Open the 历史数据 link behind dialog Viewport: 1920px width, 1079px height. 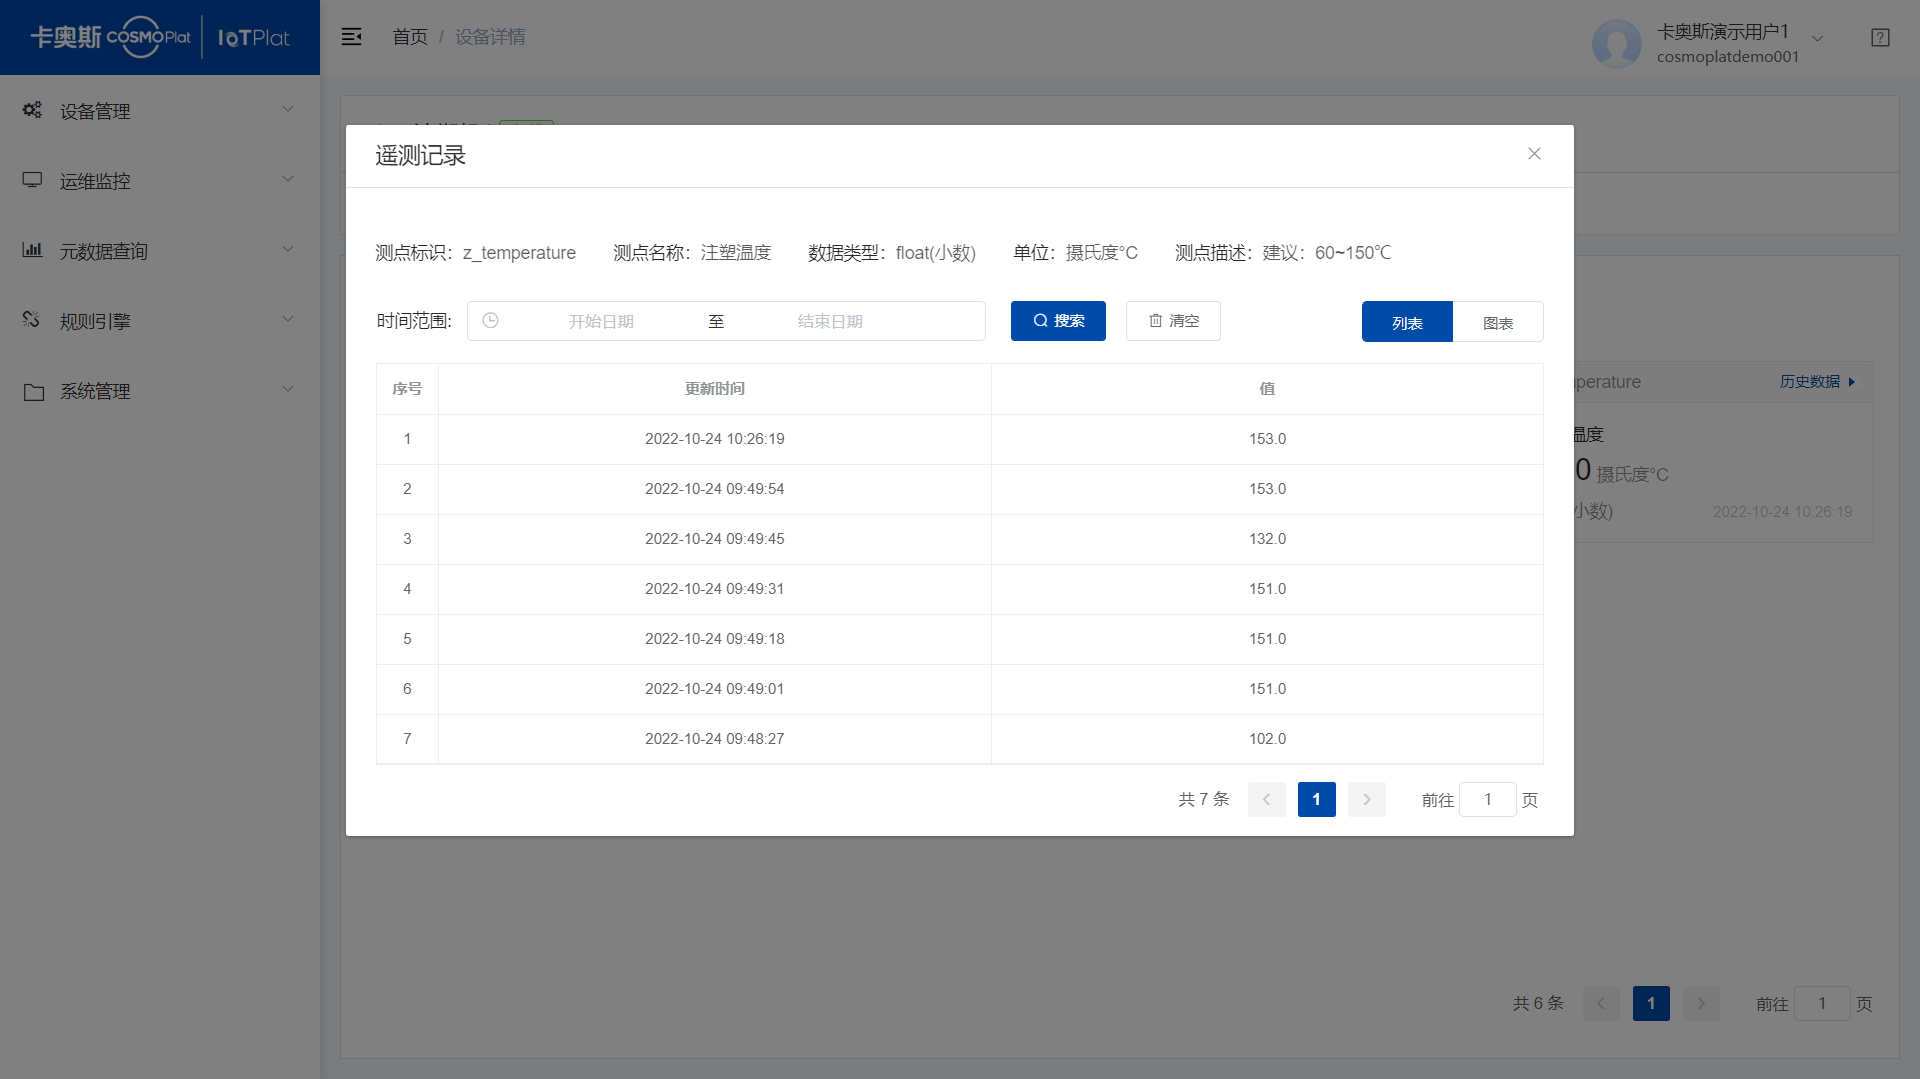1817,382
